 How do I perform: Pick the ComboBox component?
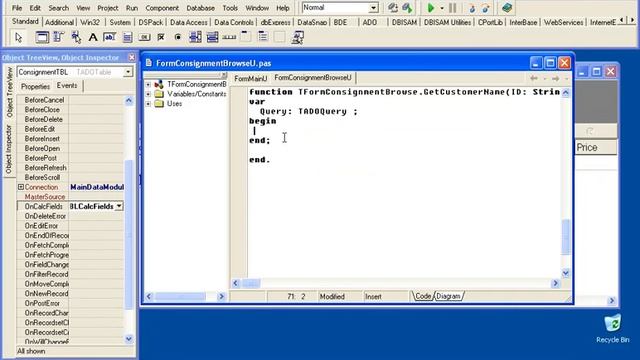[212, 38]
